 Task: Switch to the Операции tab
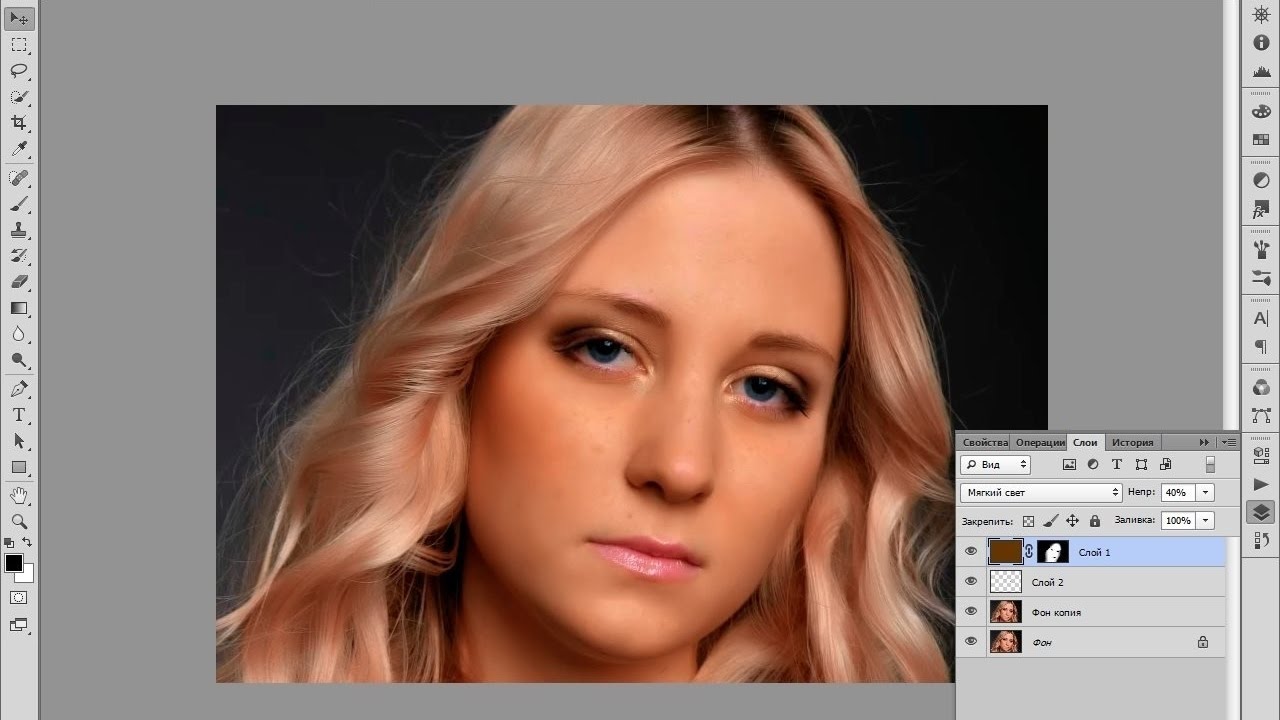tap(1040, 442)
